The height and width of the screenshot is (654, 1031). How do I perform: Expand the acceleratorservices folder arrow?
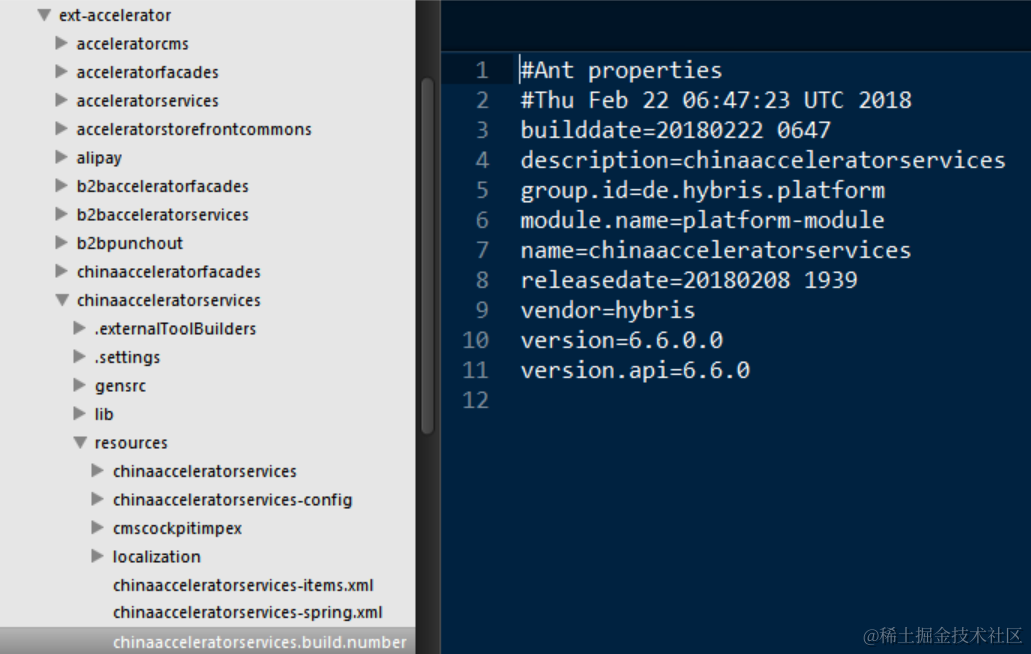point(61,100)
